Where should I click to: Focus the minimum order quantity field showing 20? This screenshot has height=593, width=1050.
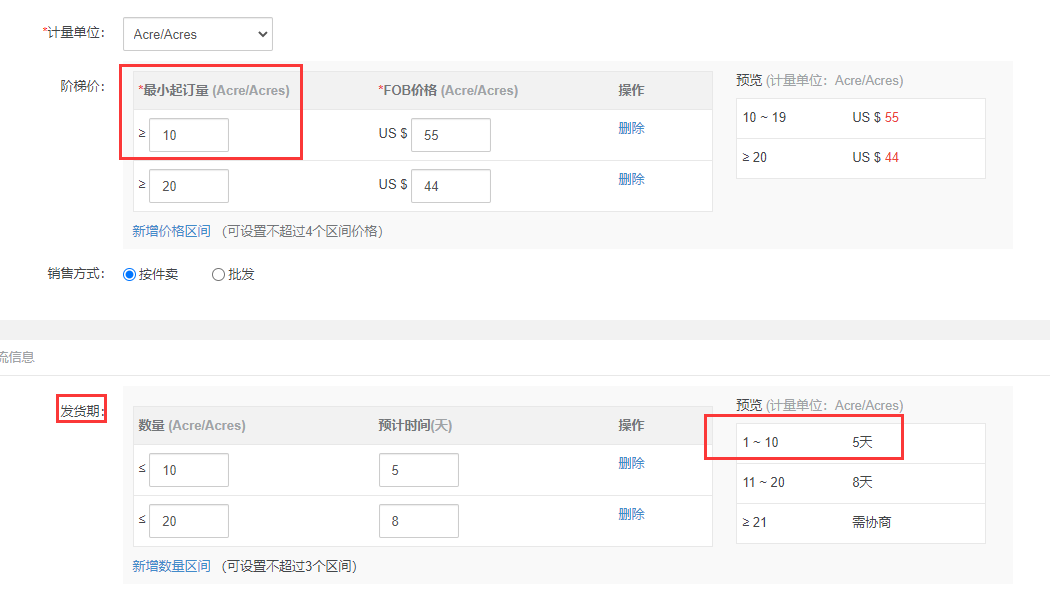point(188,186)
